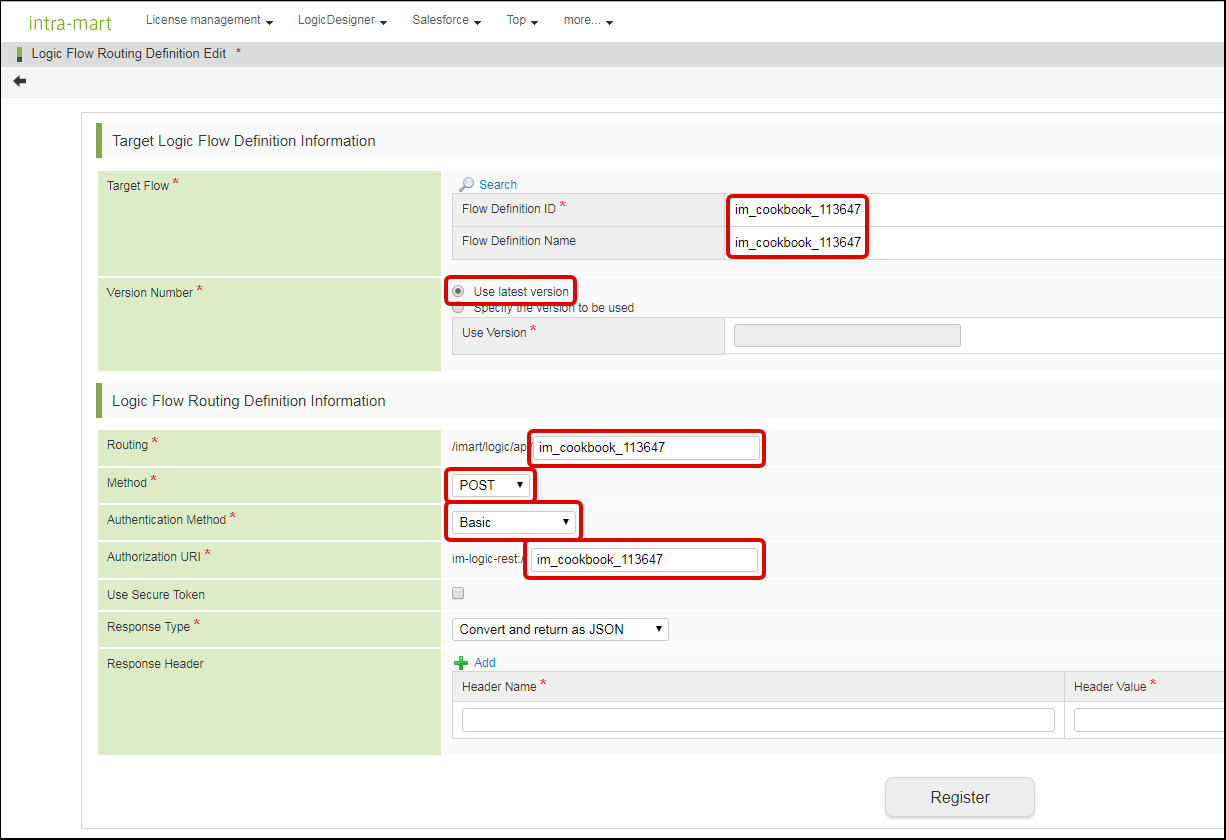
Task: Click the Search magnifier icon
Action: (466, 184)
